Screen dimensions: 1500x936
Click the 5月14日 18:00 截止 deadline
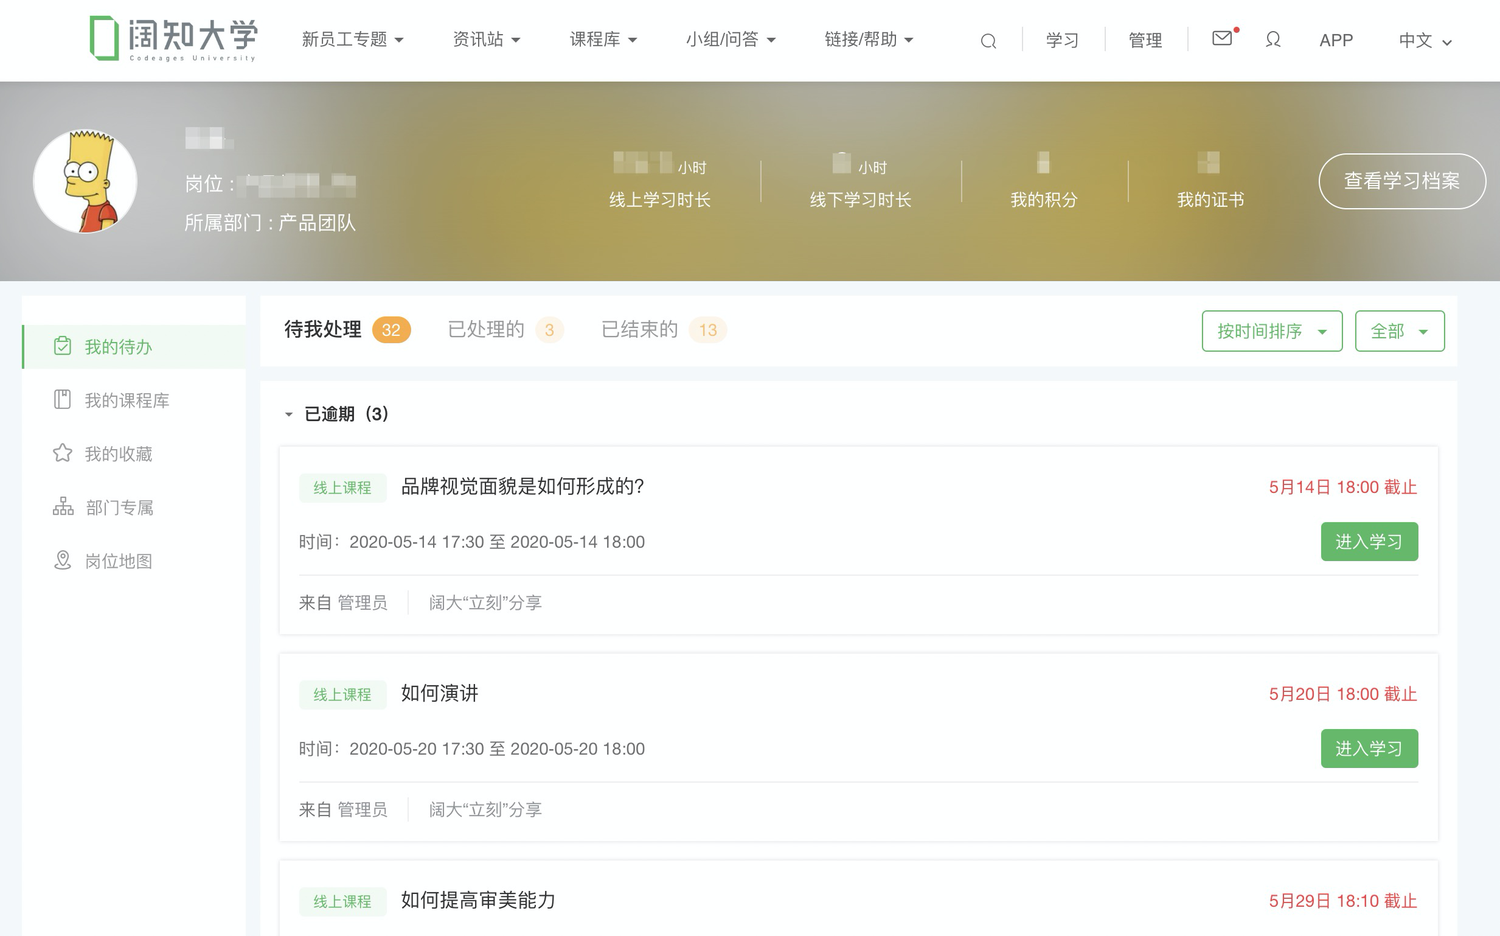pyautogui.click(x=1343, y=487)
